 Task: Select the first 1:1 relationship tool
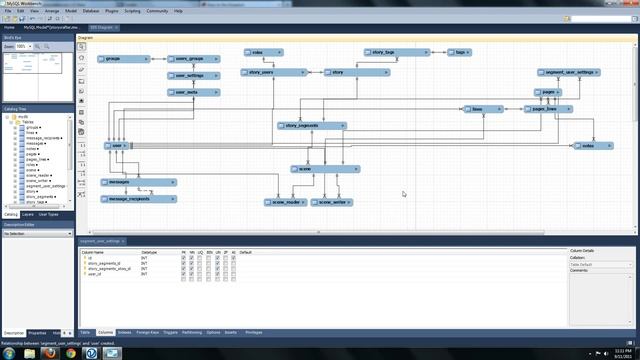click(x=82, y=145)
